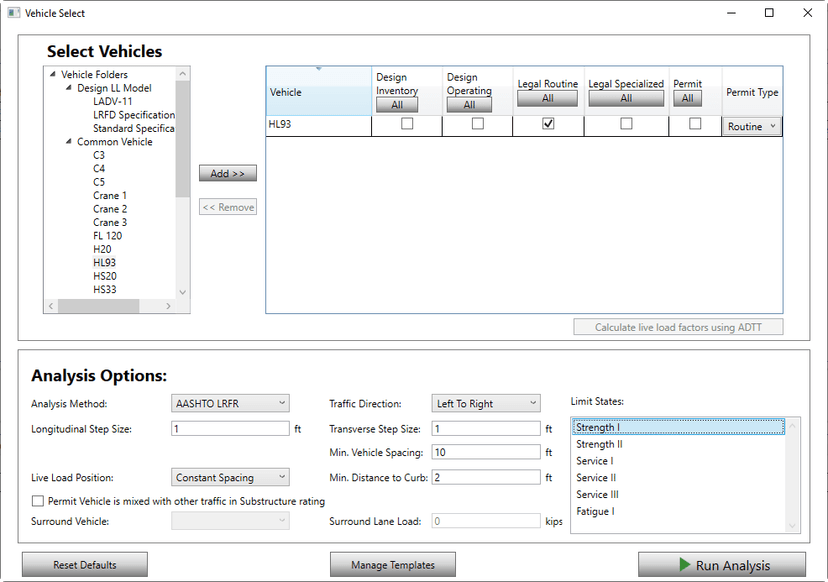Select HS20 vehicle in the tree
The width and height of the screenshot is (828, 582).
(105, 276)
